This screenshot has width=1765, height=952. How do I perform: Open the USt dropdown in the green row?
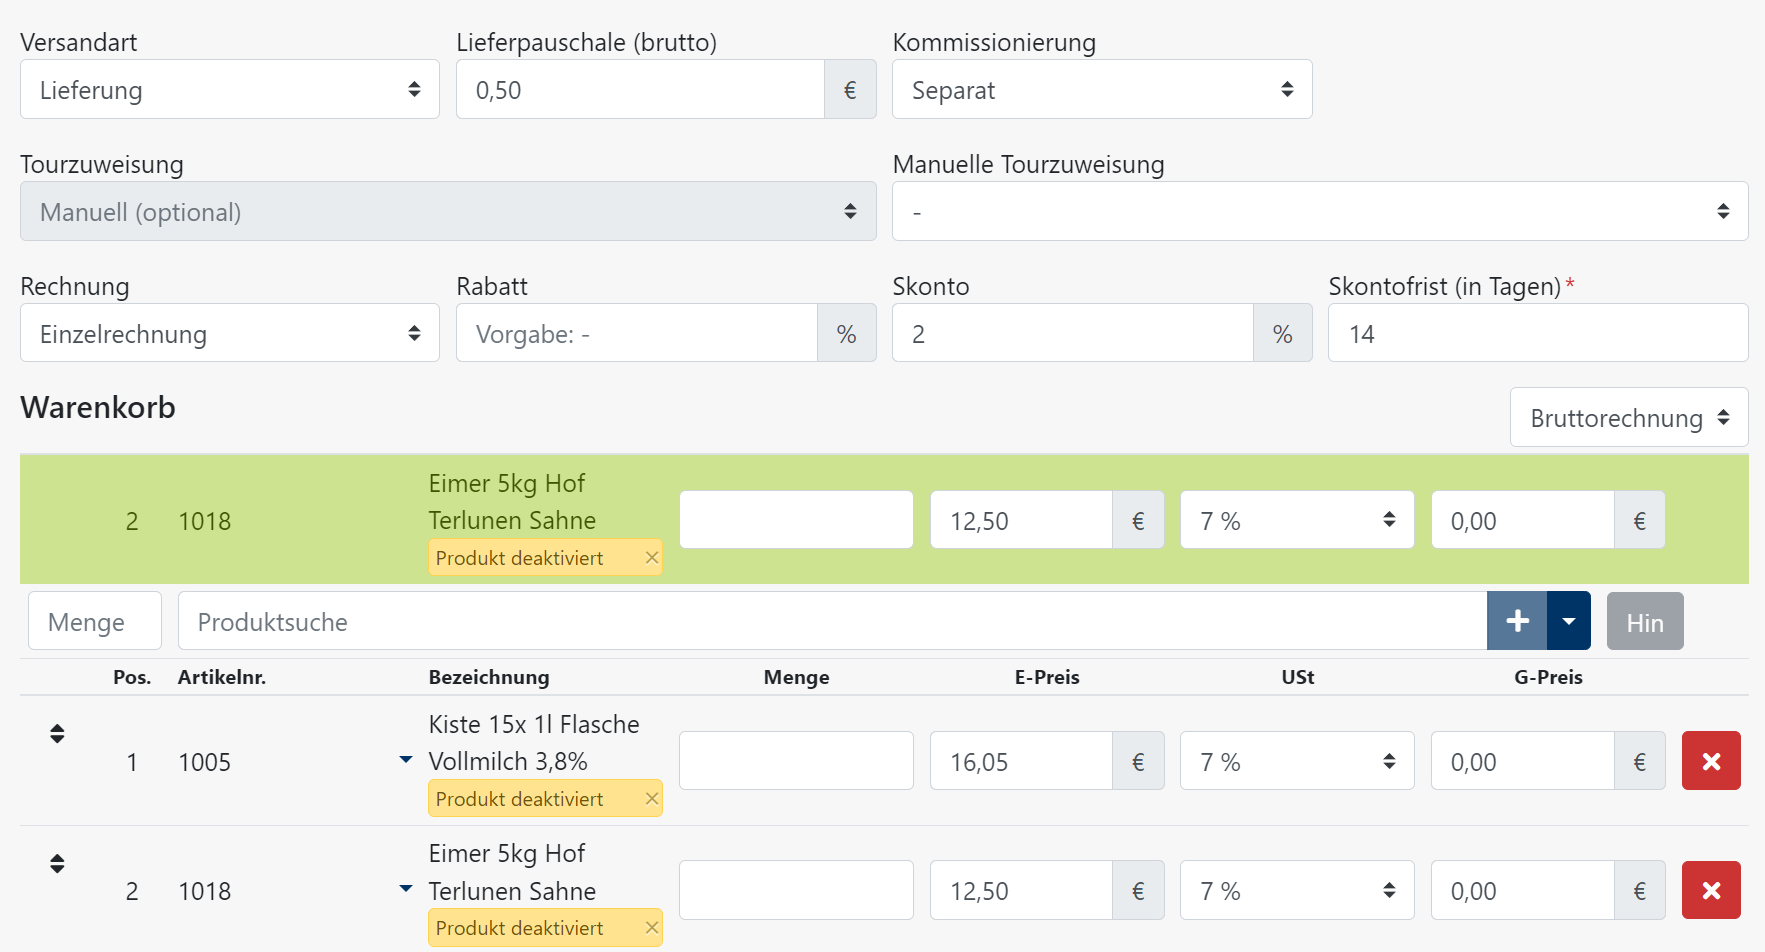tap(1297, 520)
